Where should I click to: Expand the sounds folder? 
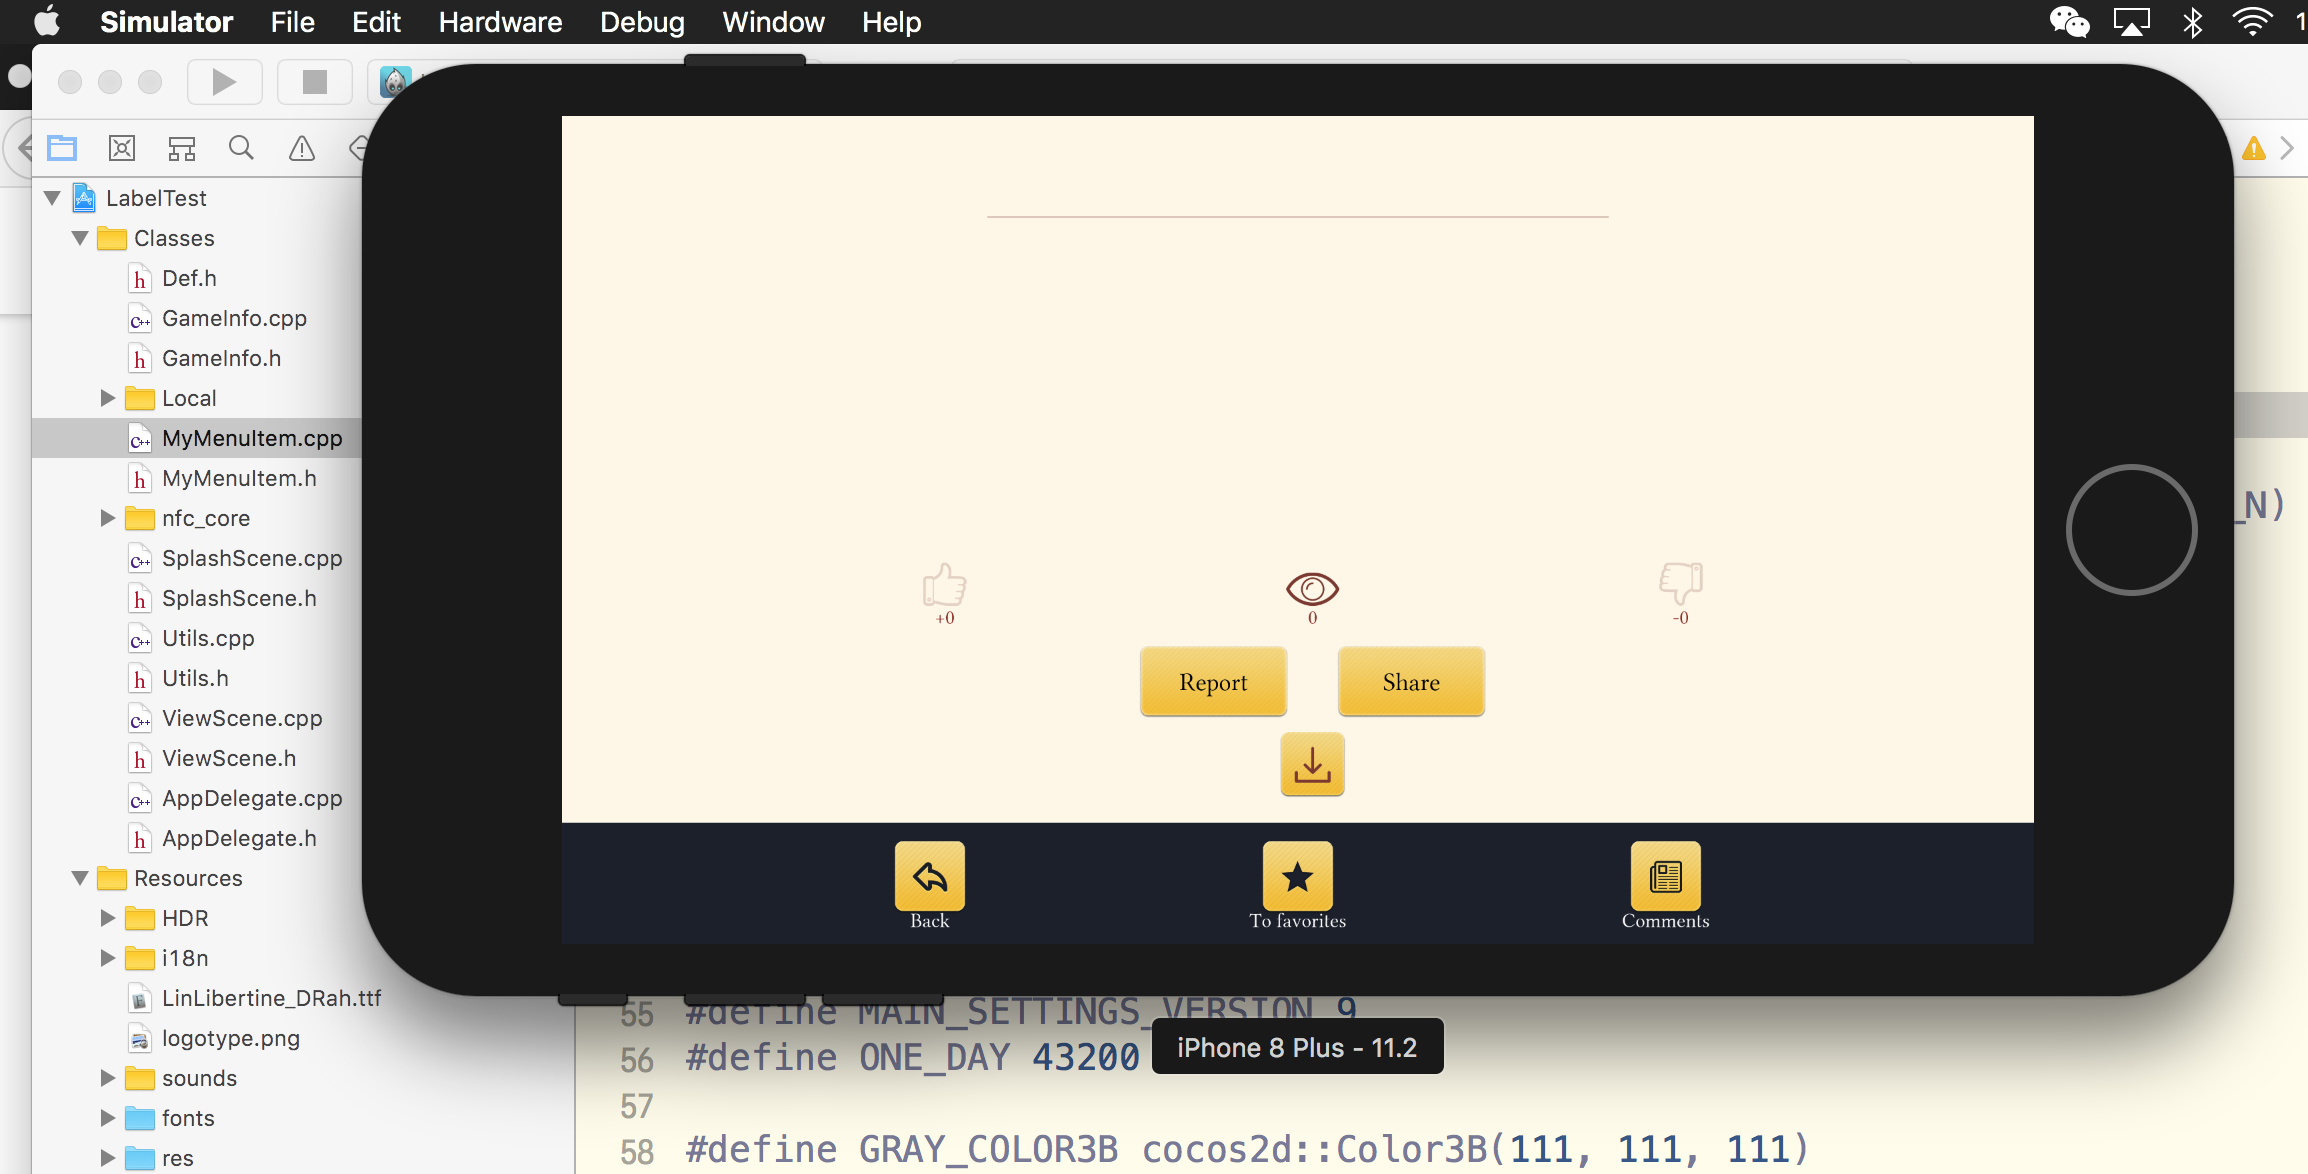[x=108, y=1078]
